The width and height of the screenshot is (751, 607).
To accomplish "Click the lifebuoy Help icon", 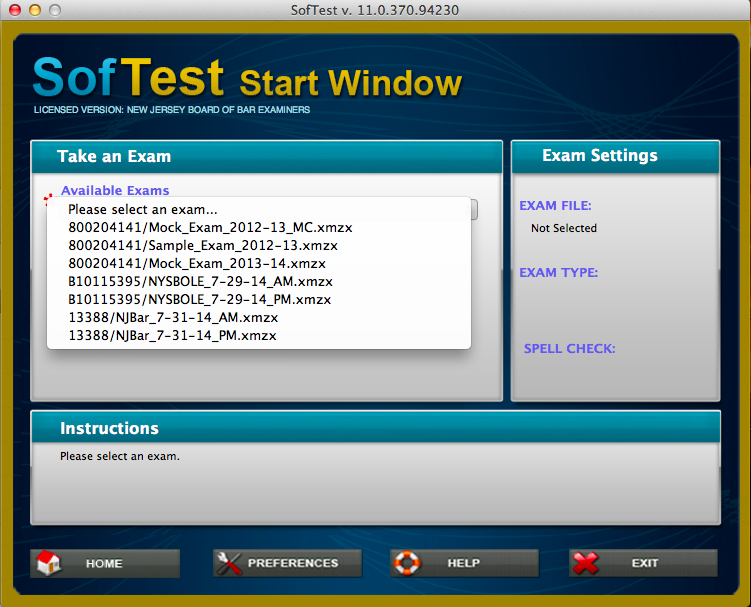I will (x=407, y=563).
